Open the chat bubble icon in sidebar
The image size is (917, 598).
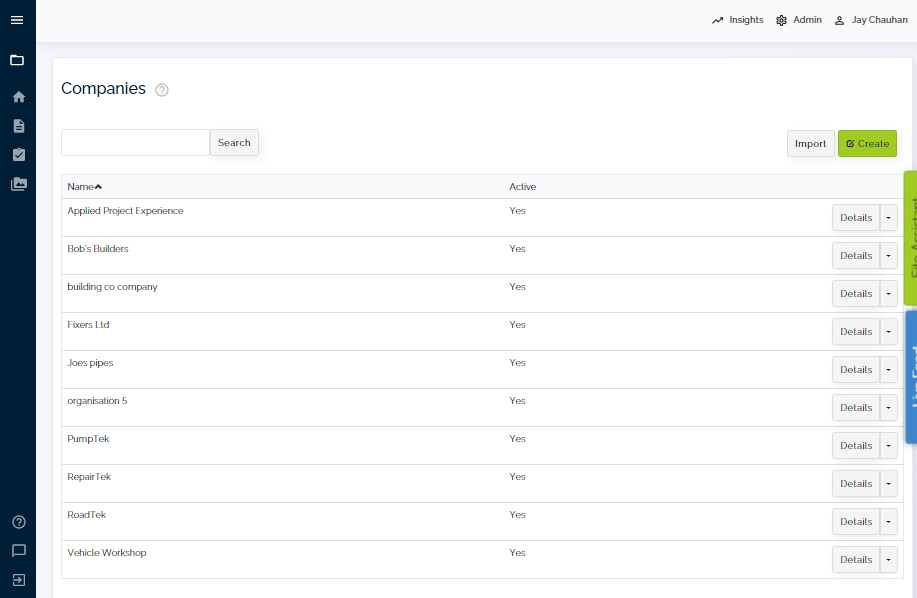tap(17, 551)
